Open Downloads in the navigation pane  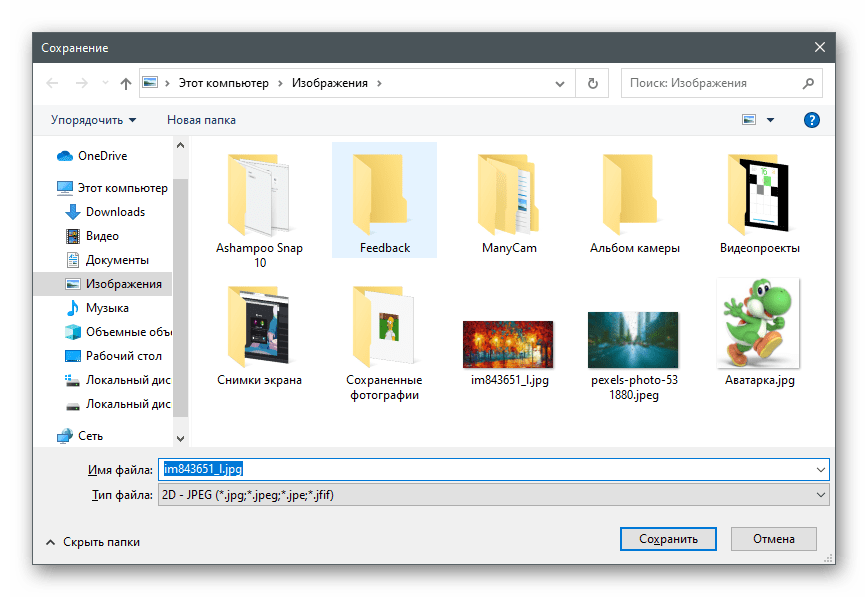tap(114, 212)
